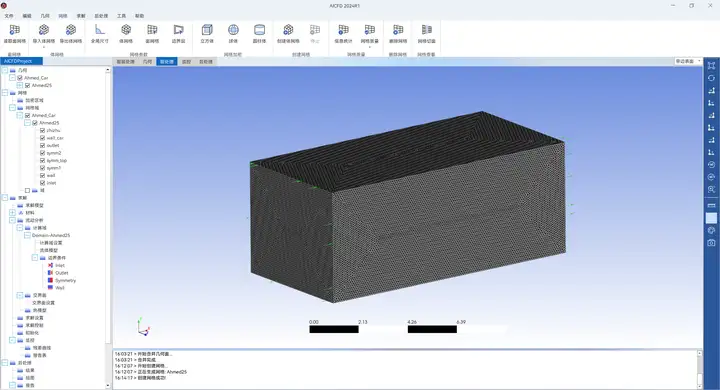Click the Outlet boundary condition icon
Screen dimensions: 720x390
pos(51,272)
